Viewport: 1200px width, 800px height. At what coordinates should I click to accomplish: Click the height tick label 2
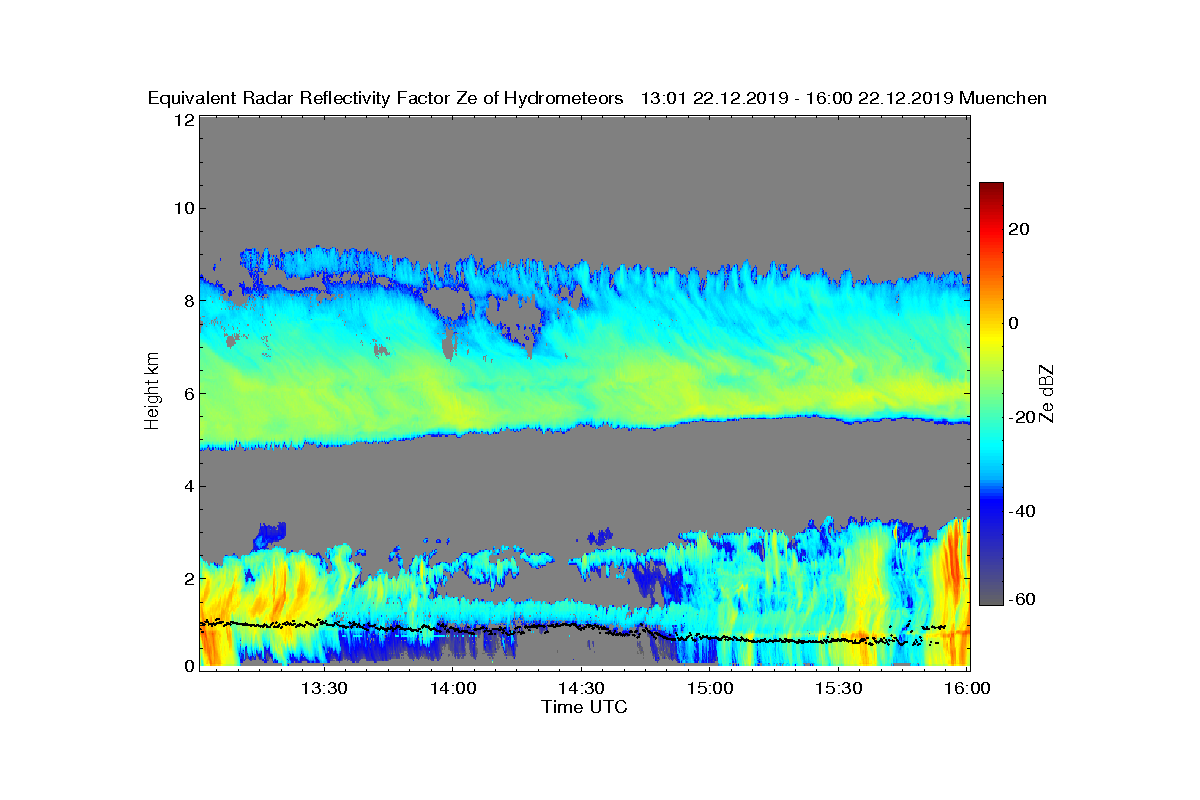188,578
